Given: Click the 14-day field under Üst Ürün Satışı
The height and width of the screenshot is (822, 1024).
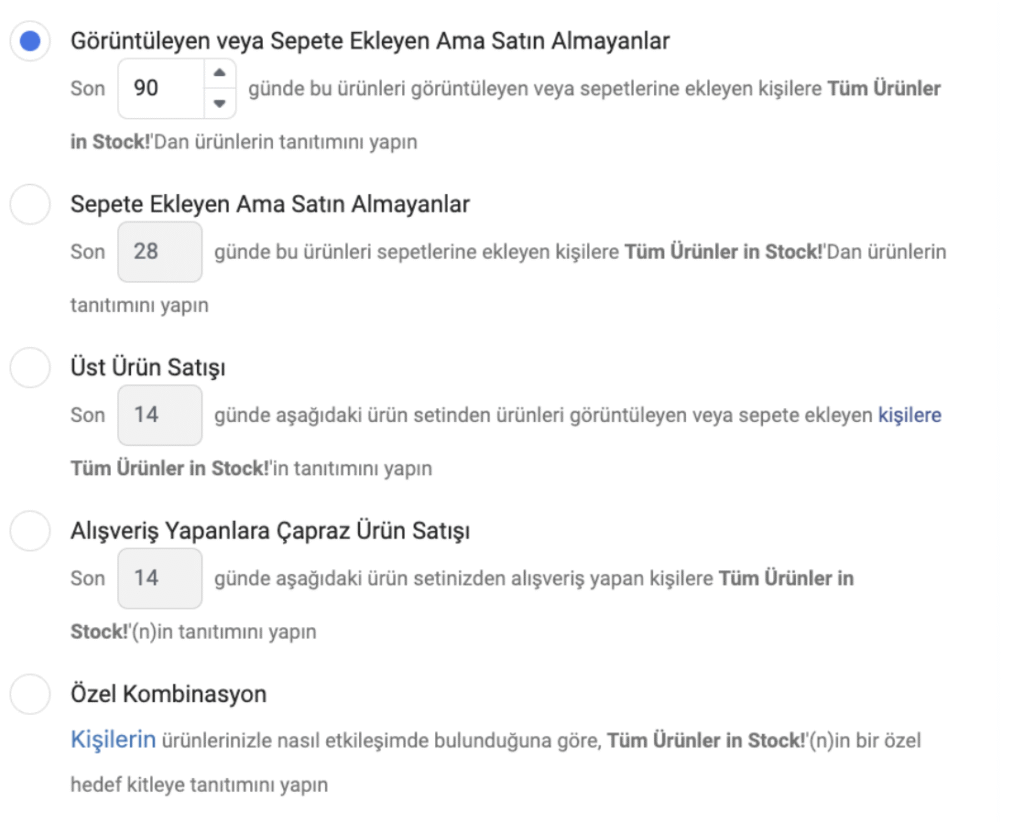Looking at the screenshot, I should pos(160,414).
